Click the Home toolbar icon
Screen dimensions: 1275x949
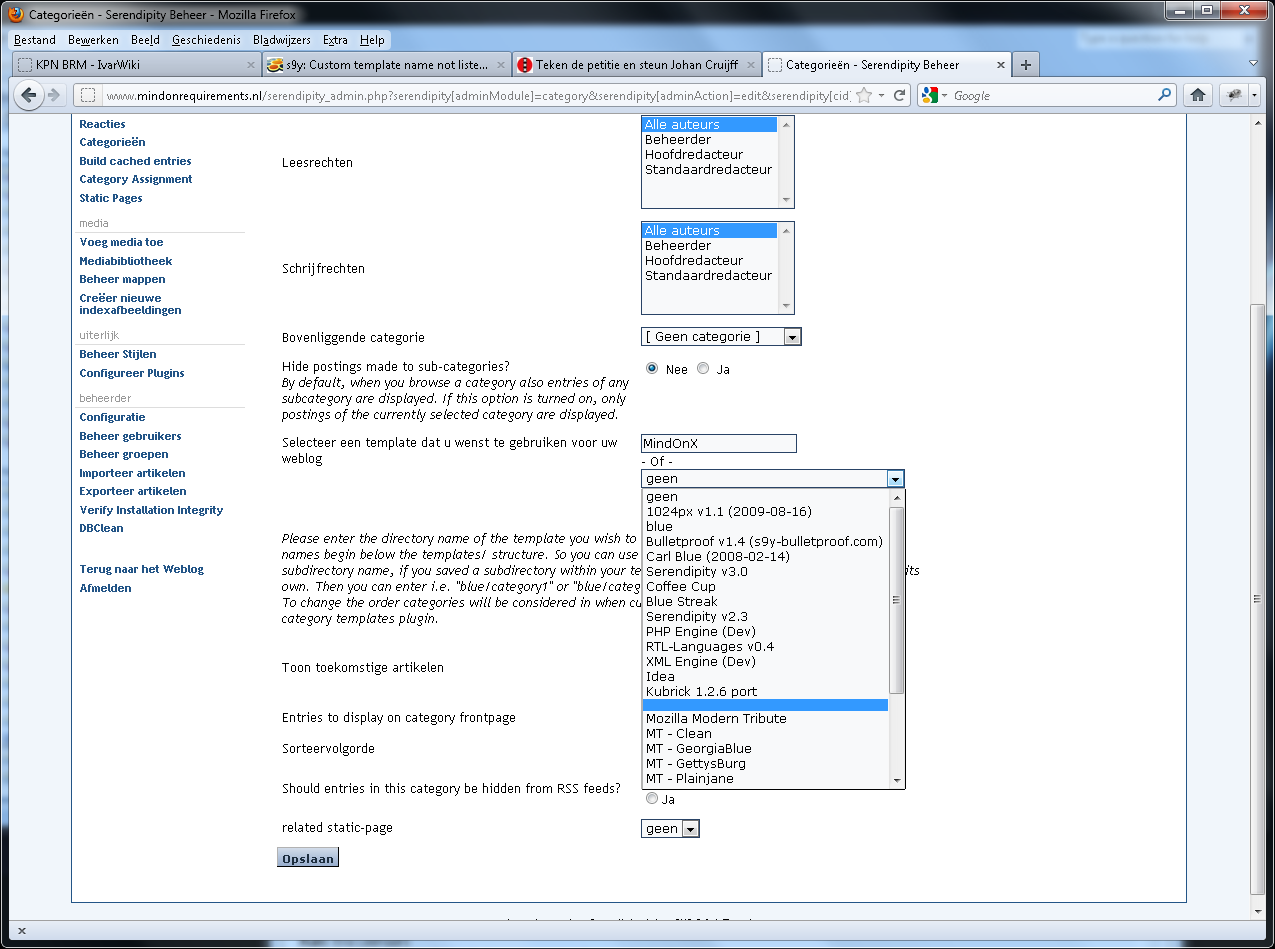(1196, 95)
